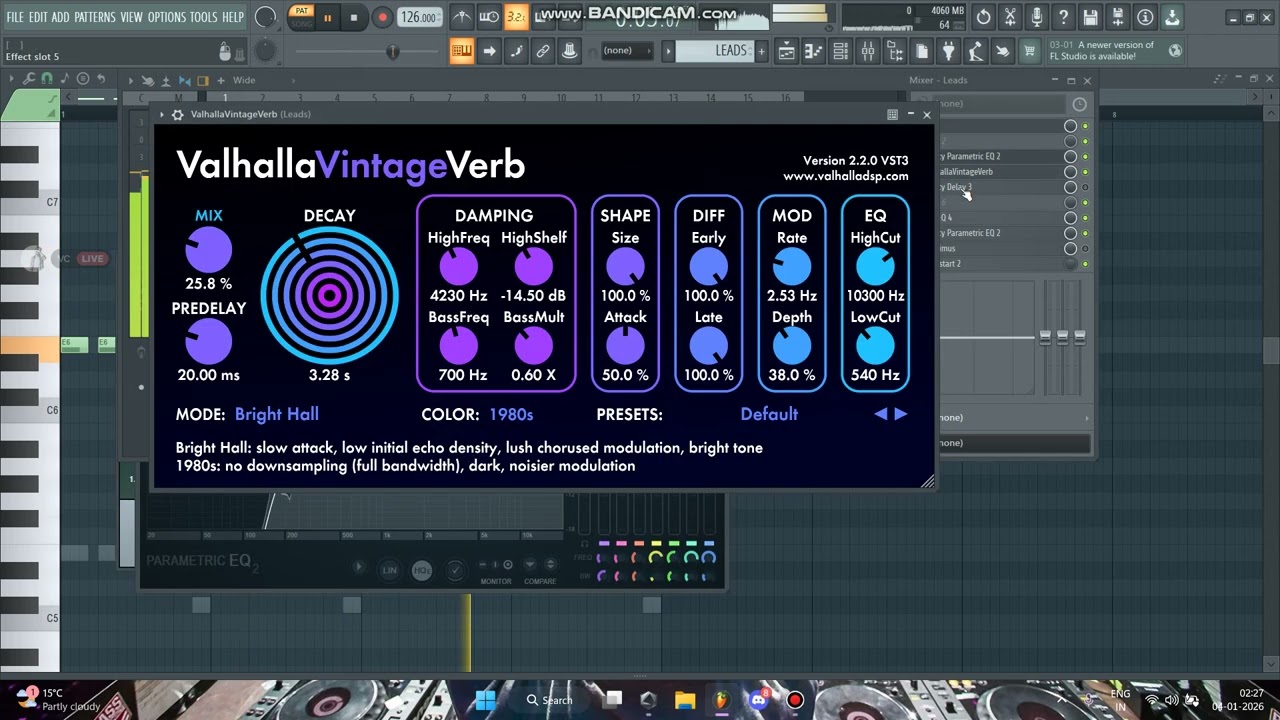Image resolution: width=1280 pixels, height=720 pixels.
Task: Click the 126.000 tempo field
Action: (x=419, y=17)
